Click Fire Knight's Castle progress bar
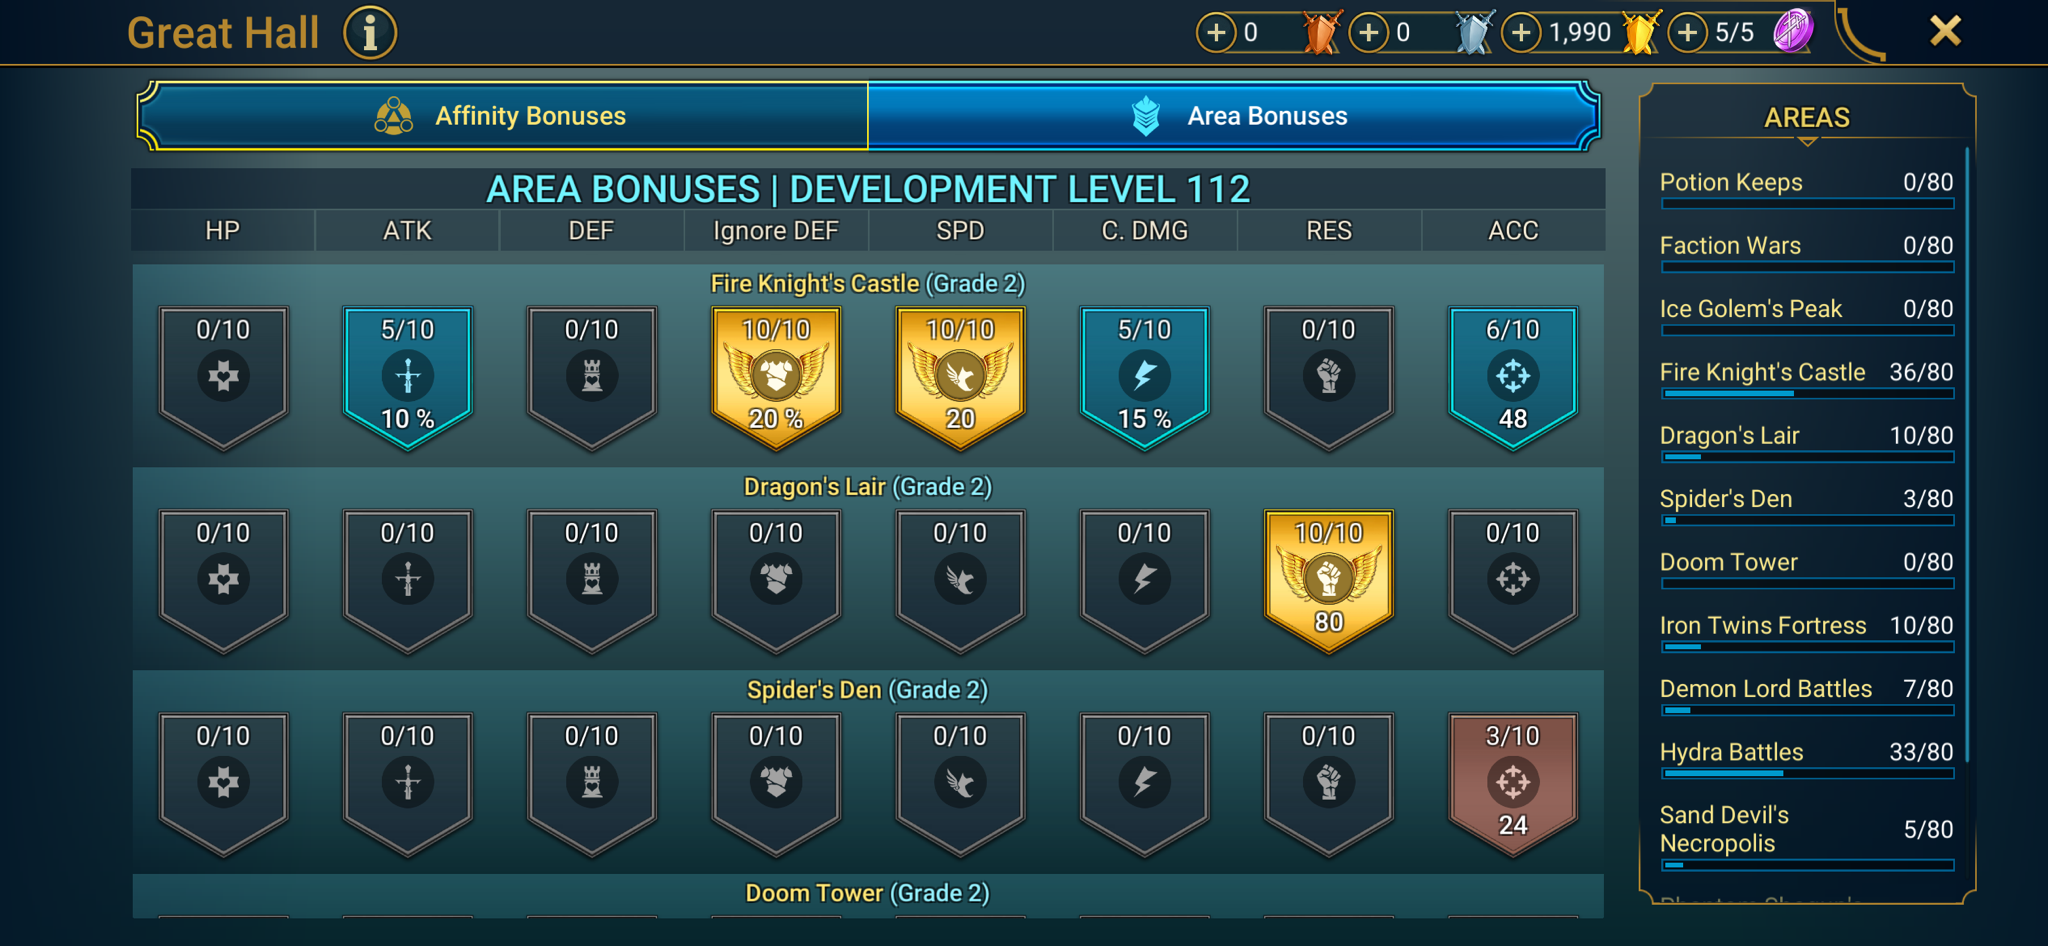This screenshot has height=946, width=2048. pyautogui.click(x=1807, y=394)
